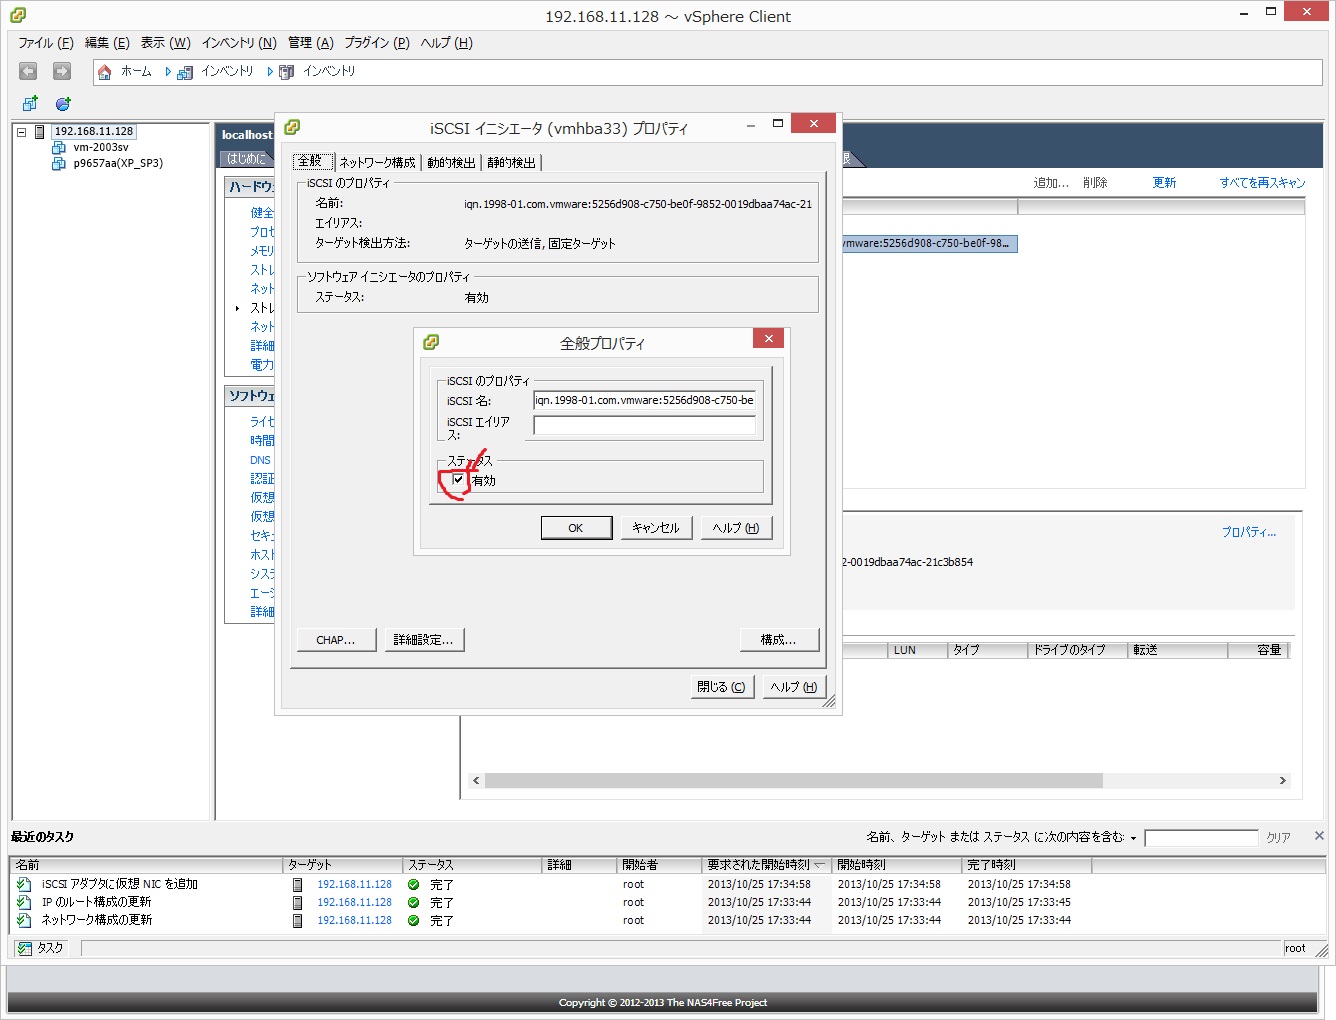
Task: Click the 構成... button
Action: 779,640
